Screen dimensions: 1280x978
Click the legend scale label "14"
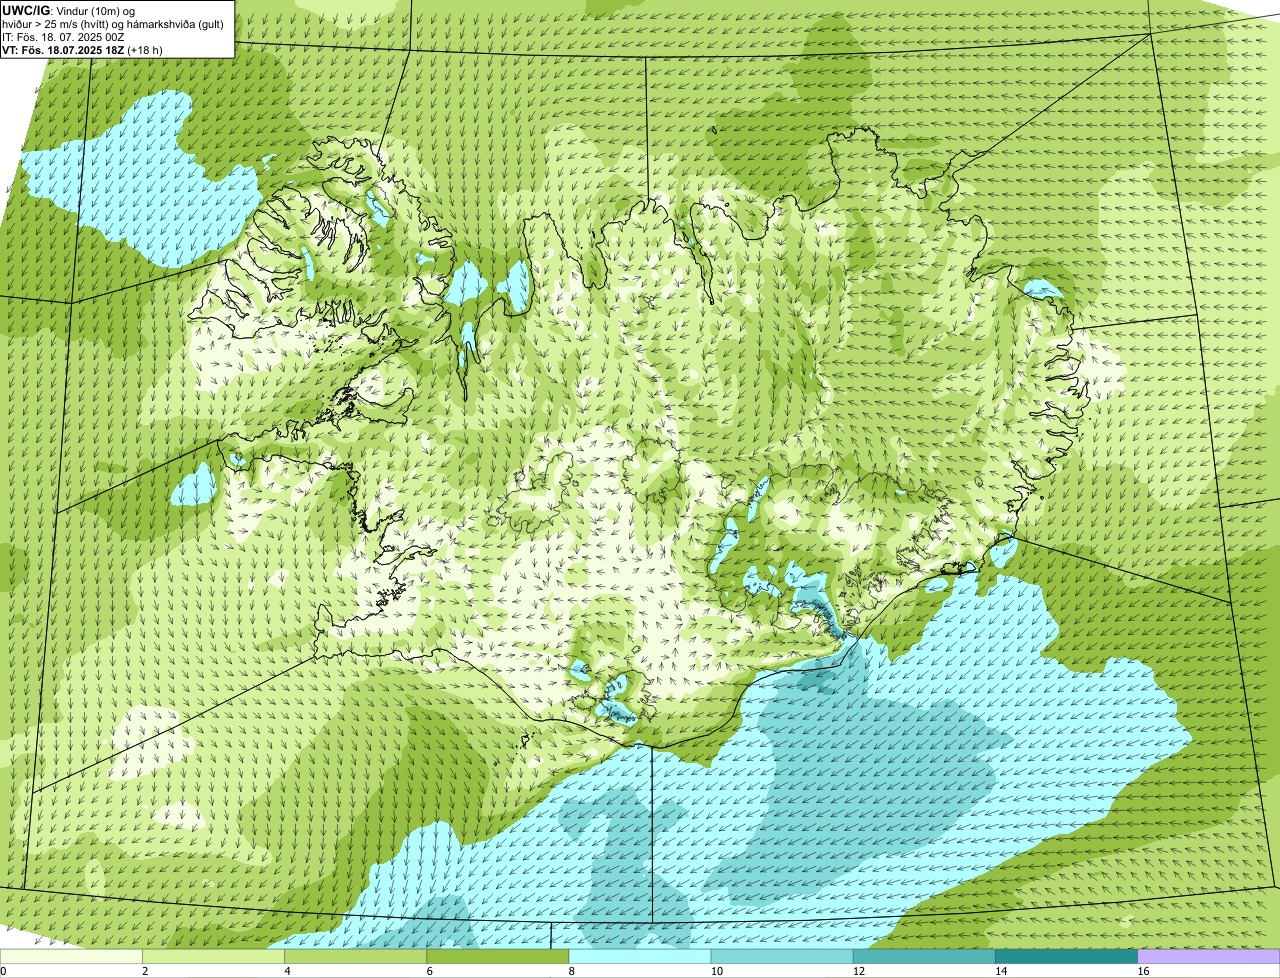click(1000, 971)
